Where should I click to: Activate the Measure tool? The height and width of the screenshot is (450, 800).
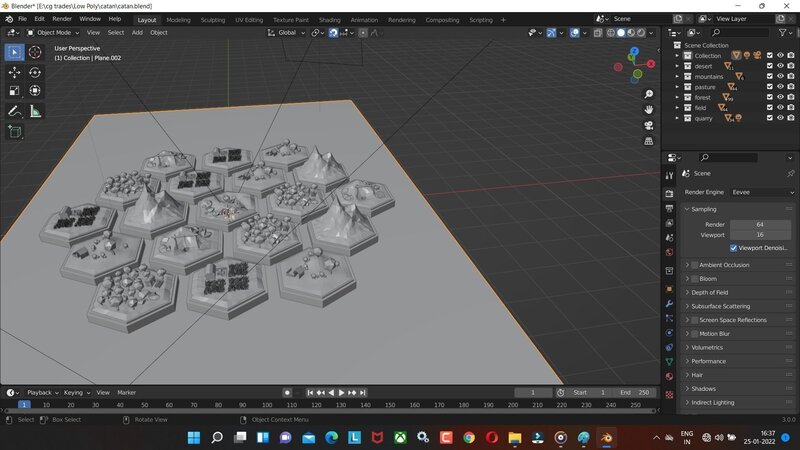tap(35, 110)
